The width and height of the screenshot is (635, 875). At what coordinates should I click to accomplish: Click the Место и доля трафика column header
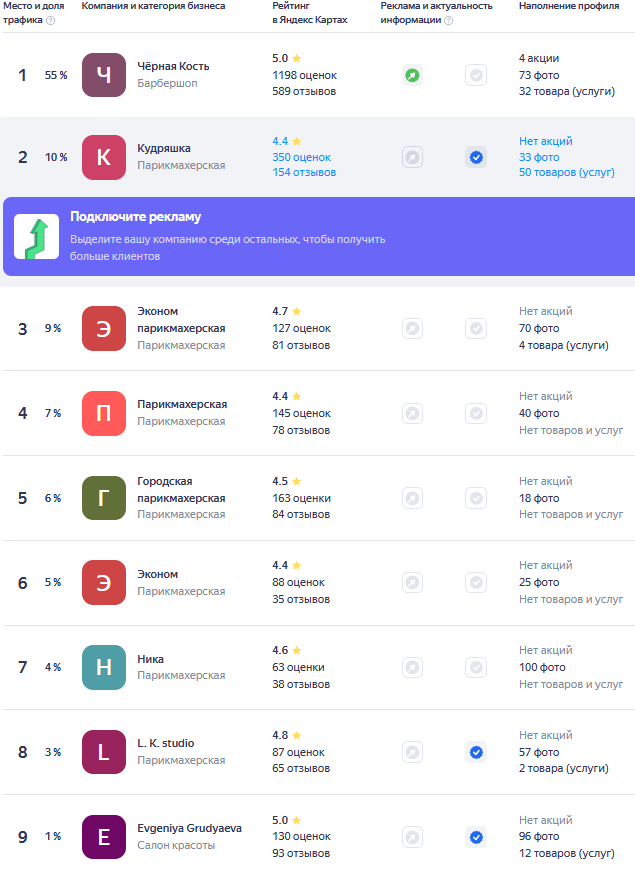[33, 13]
